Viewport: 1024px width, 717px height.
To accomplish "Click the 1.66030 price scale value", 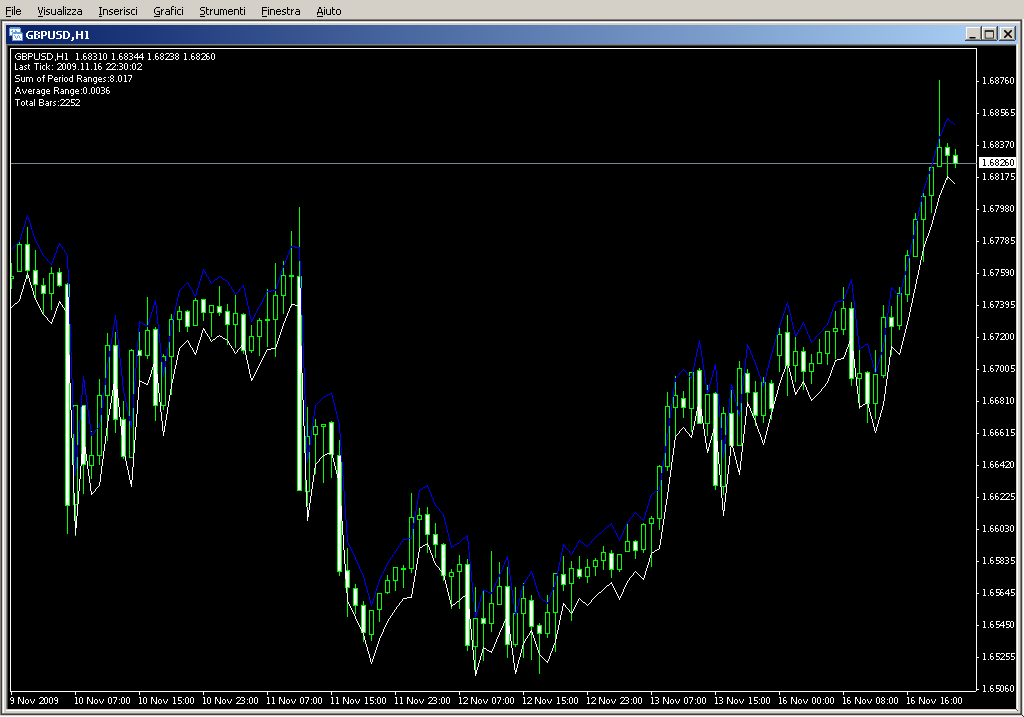I will (999, 529).
